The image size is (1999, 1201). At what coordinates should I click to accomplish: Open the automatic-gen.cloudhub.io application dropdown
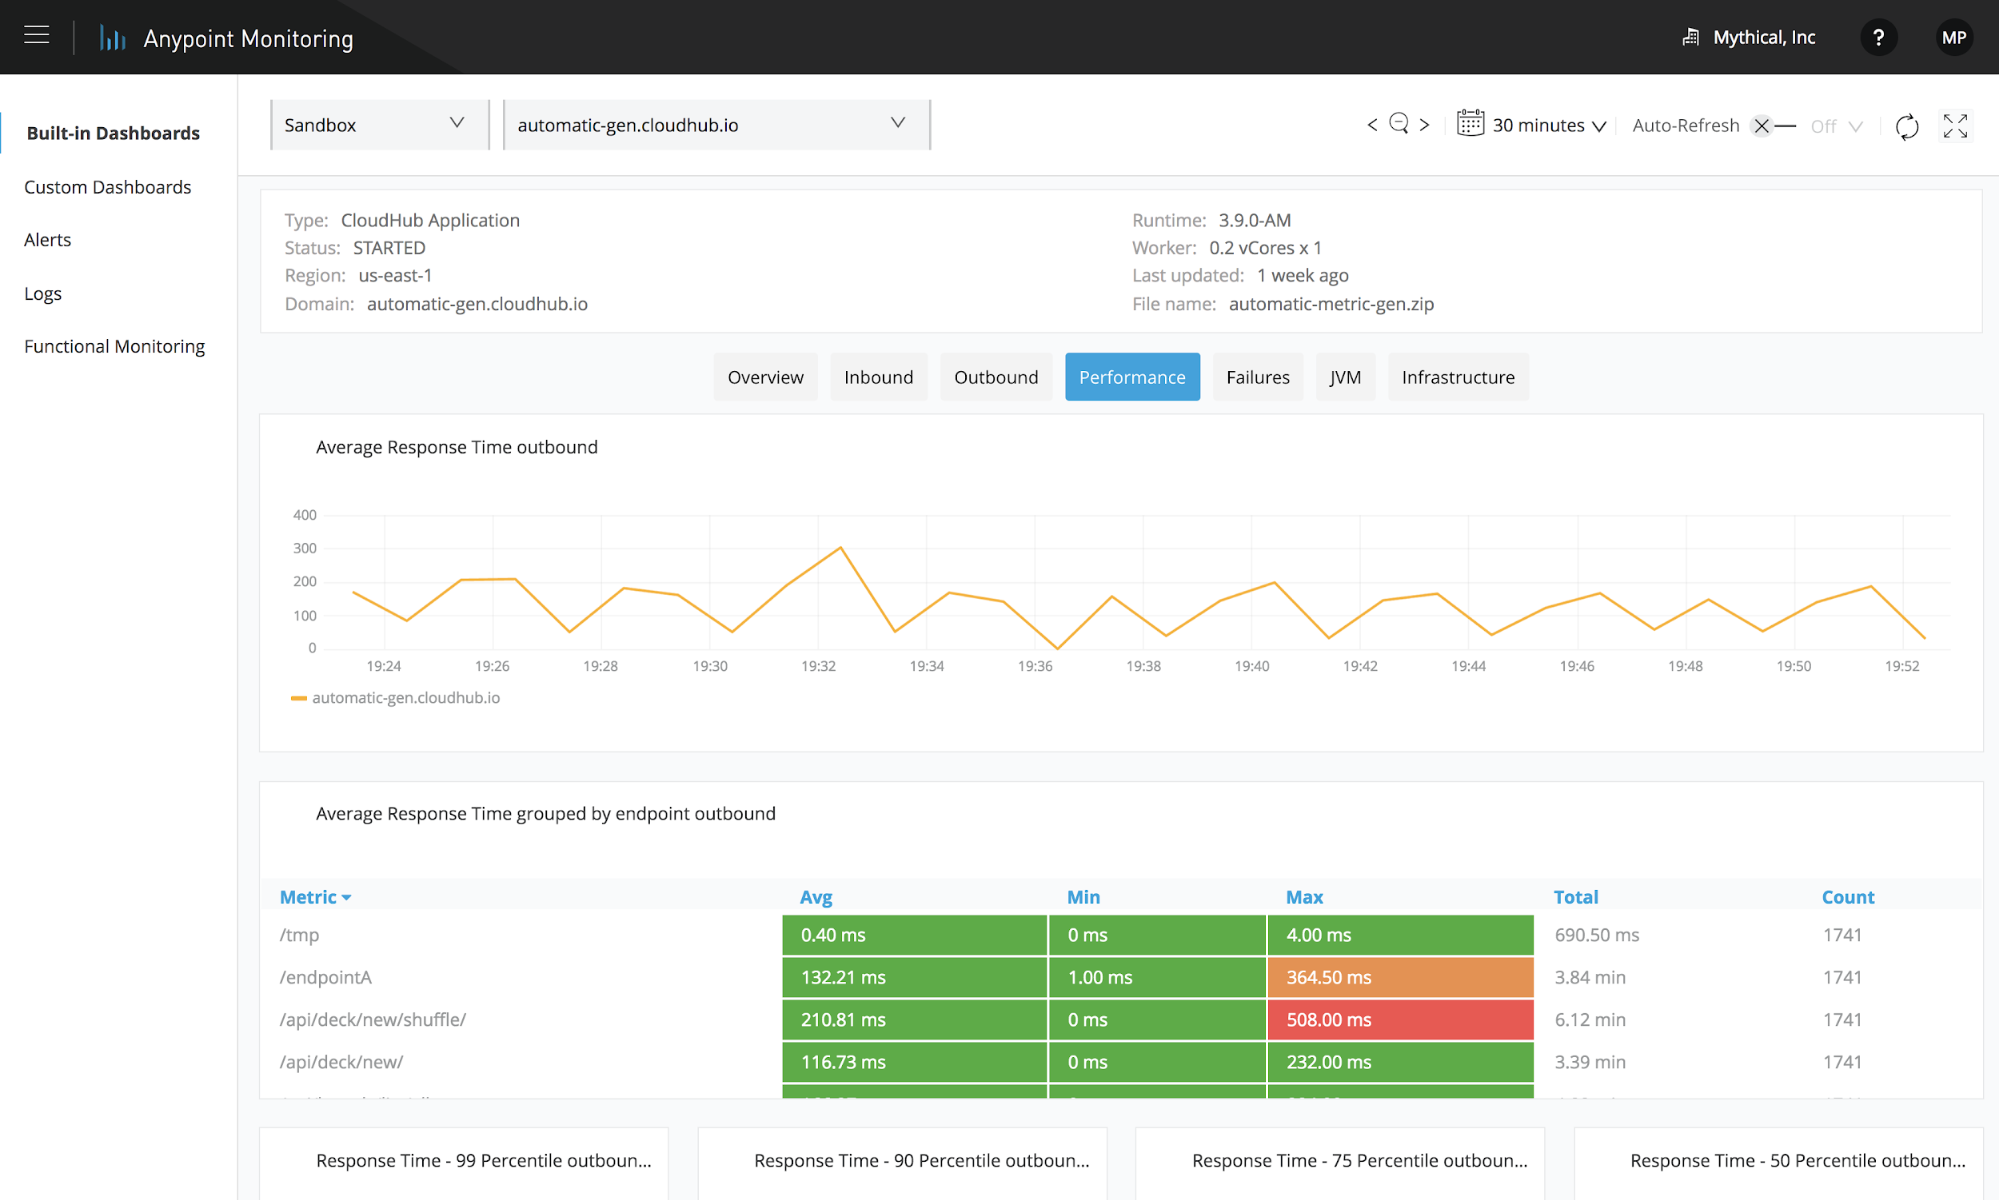tap(716, 124)
